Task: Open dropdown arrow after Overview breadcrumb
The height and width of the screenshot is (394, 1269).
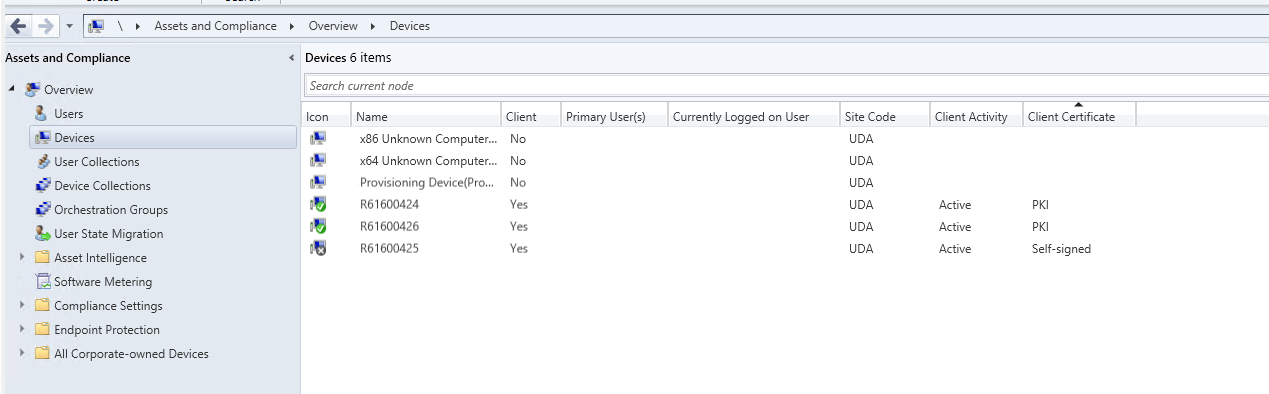Action: click(x=373, y=26)
